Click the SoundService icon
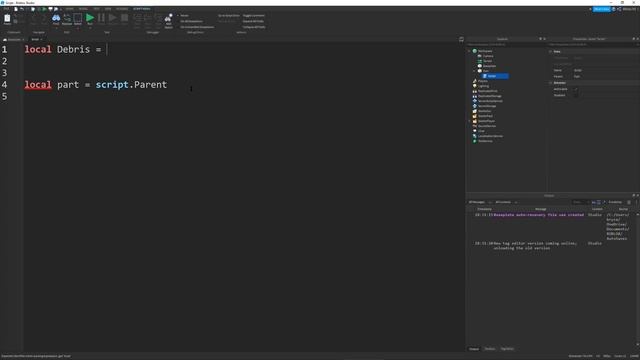640x360 pixels. coord(475,126)
